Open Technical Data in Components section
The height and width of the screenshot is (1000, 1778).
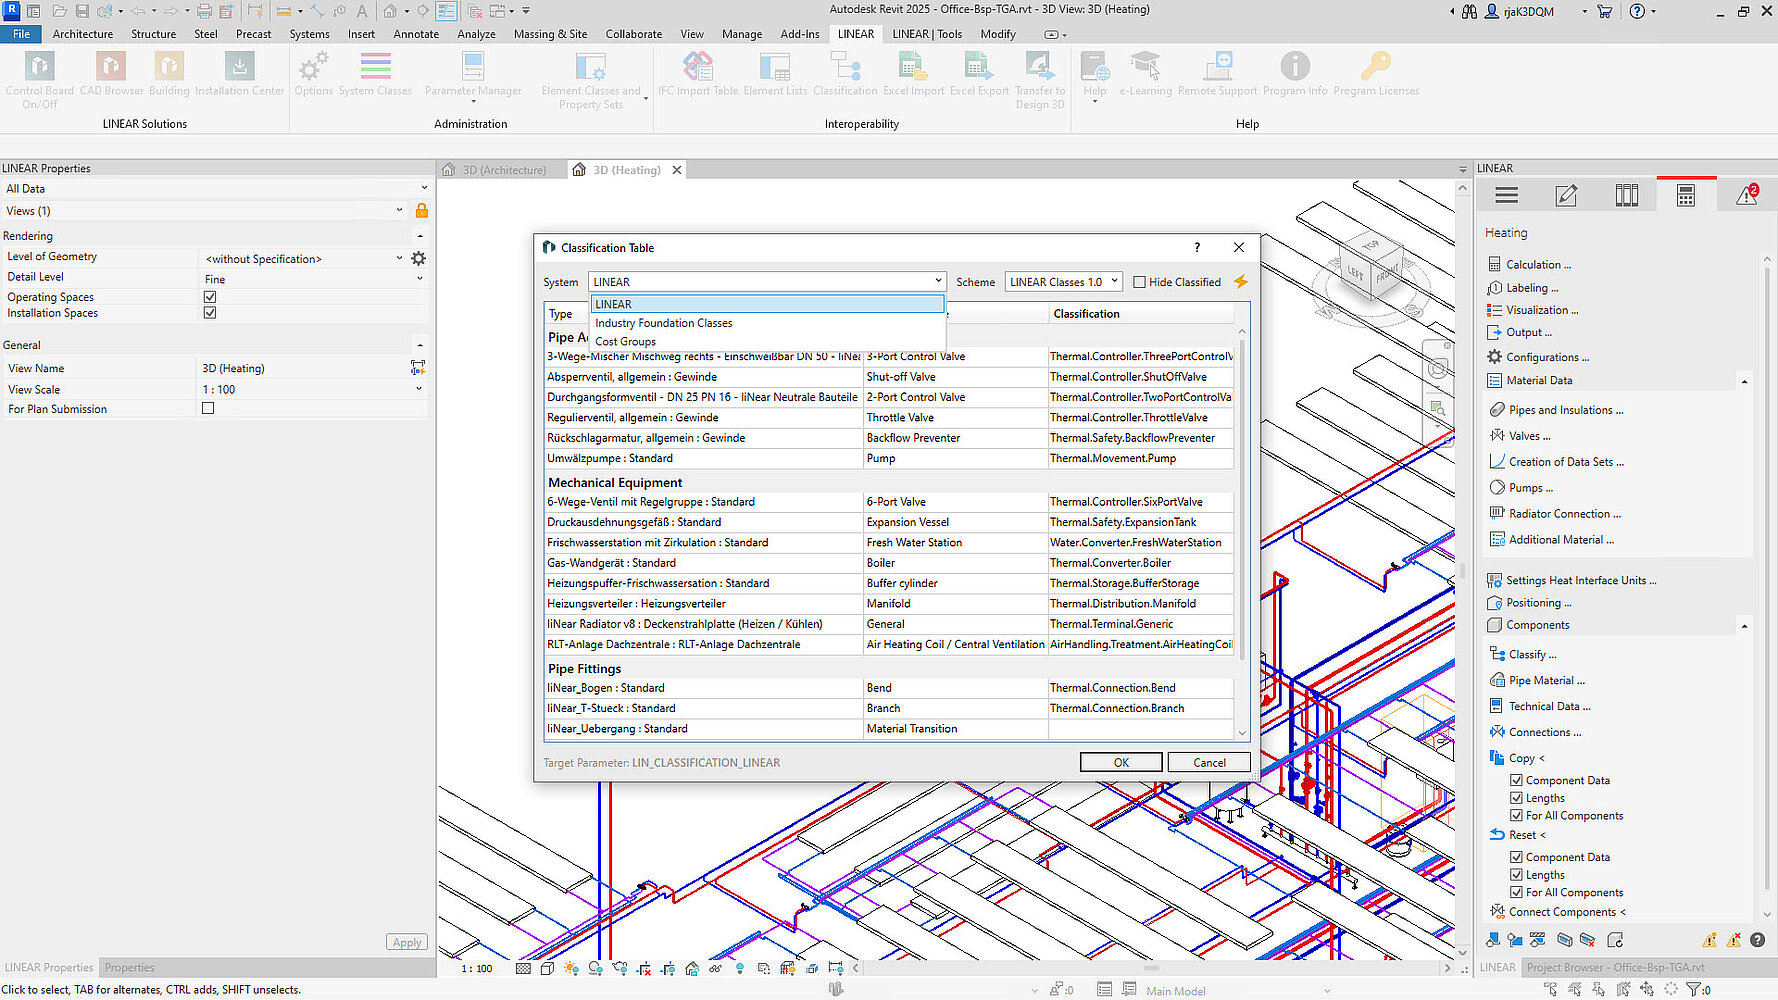coord(1549,706)
